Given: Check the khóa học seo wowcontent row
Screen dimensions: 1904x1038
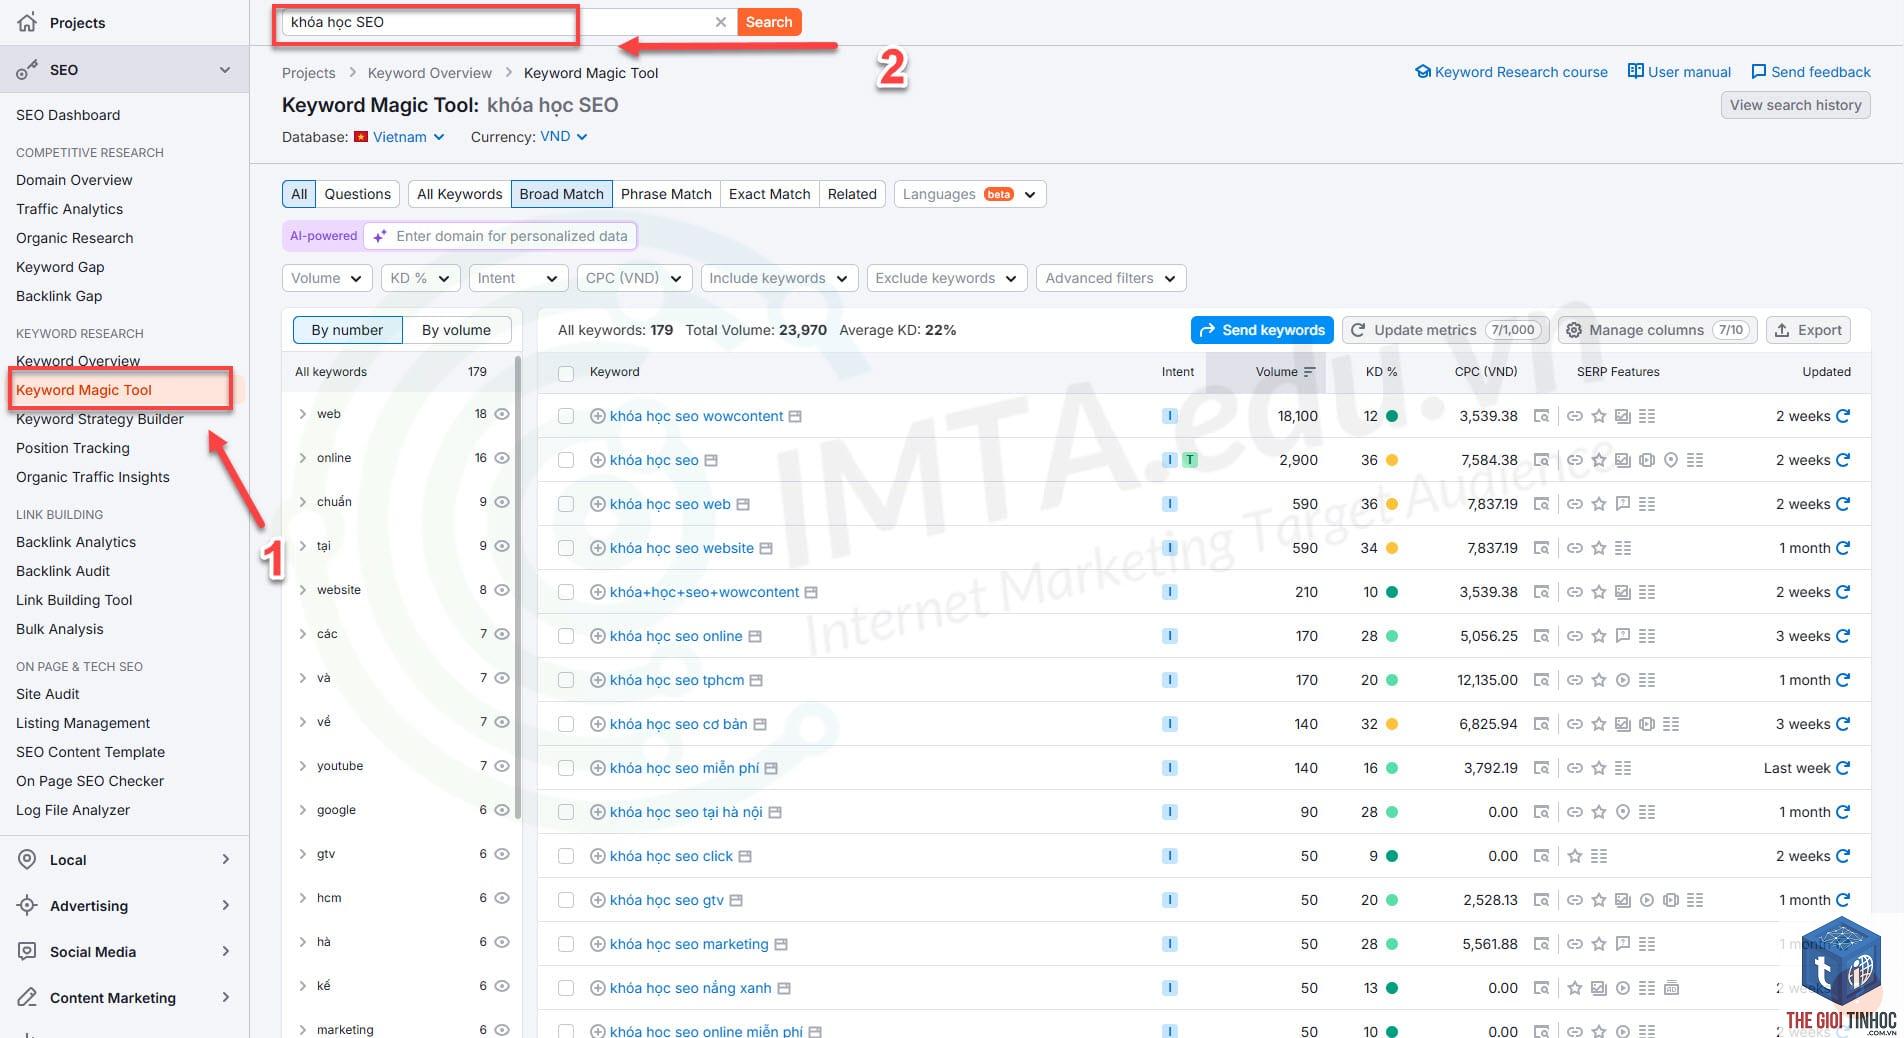Looking at the screenshot, I should click(x=566, y=416).
